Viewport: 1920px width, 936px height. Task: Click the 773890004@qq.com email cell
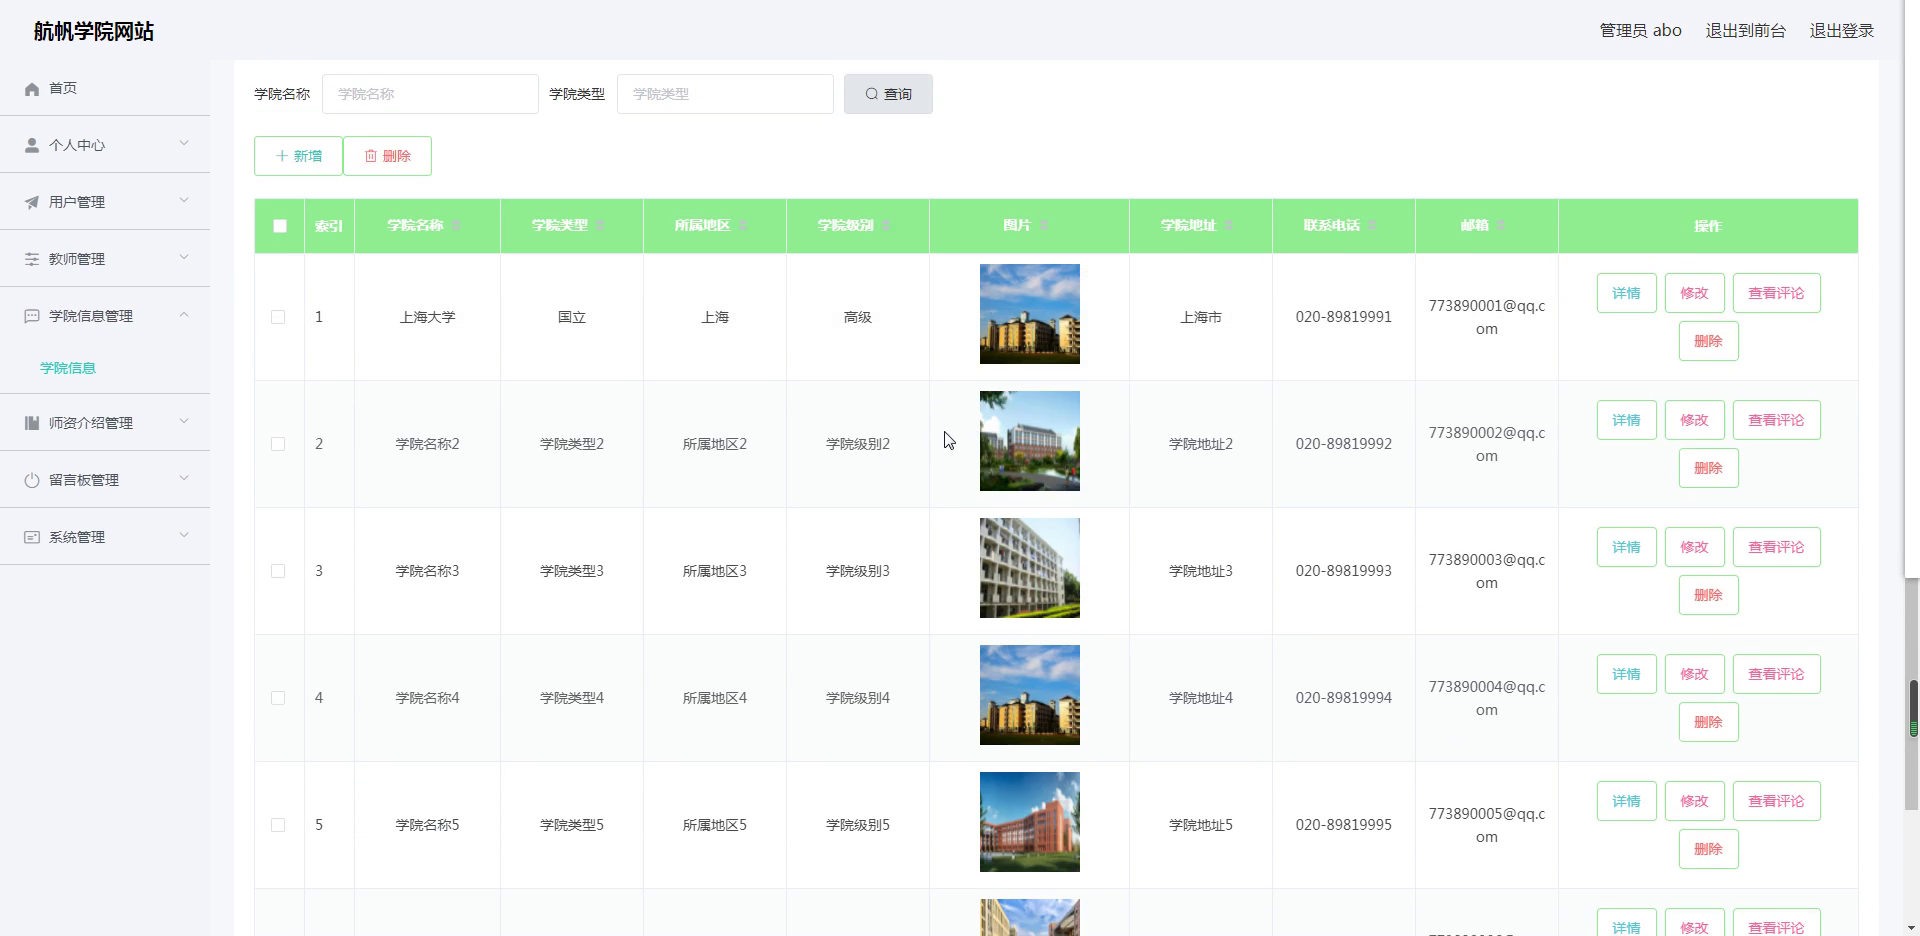tap(1486, 698)
